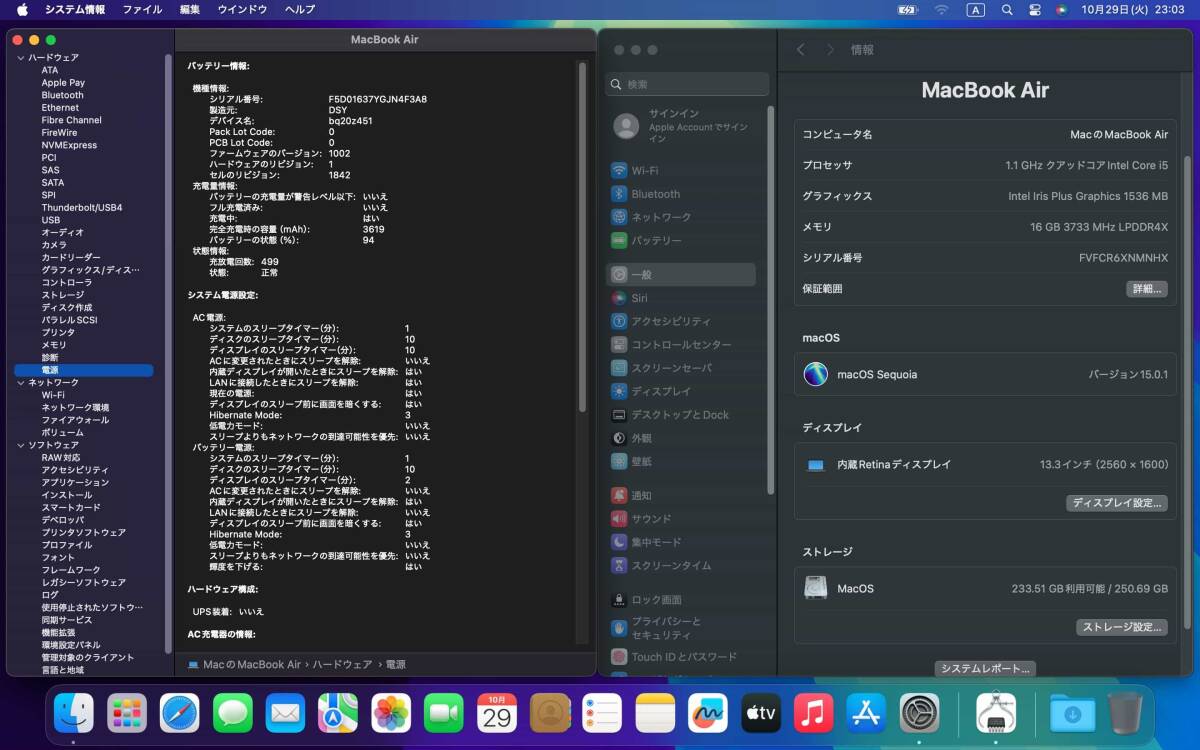Select ストレージ in the hardware tree
The width and height of the screenshot is (1200, 750).
coord(63,295)
